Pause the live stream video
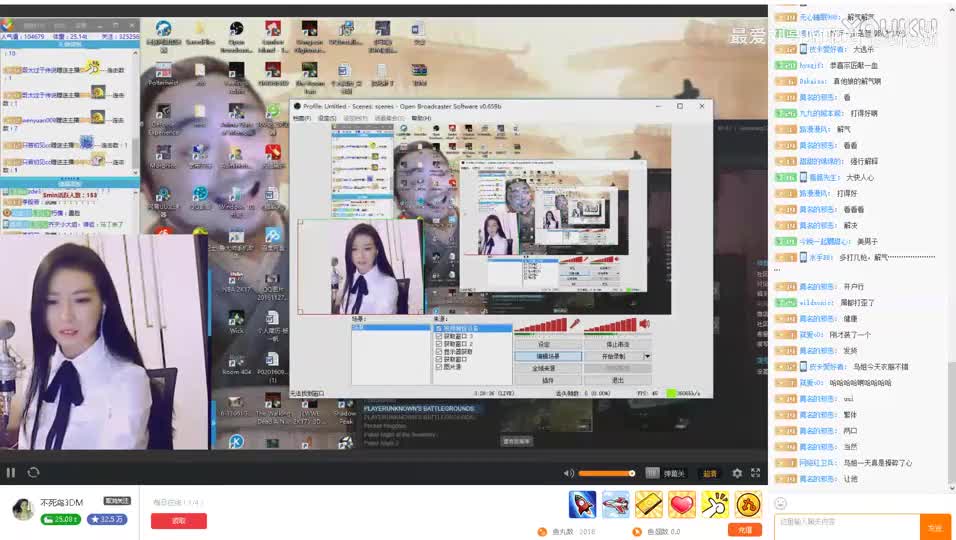Screen dimensions: 956x540 pyautogui.click(x=10, y=472)
